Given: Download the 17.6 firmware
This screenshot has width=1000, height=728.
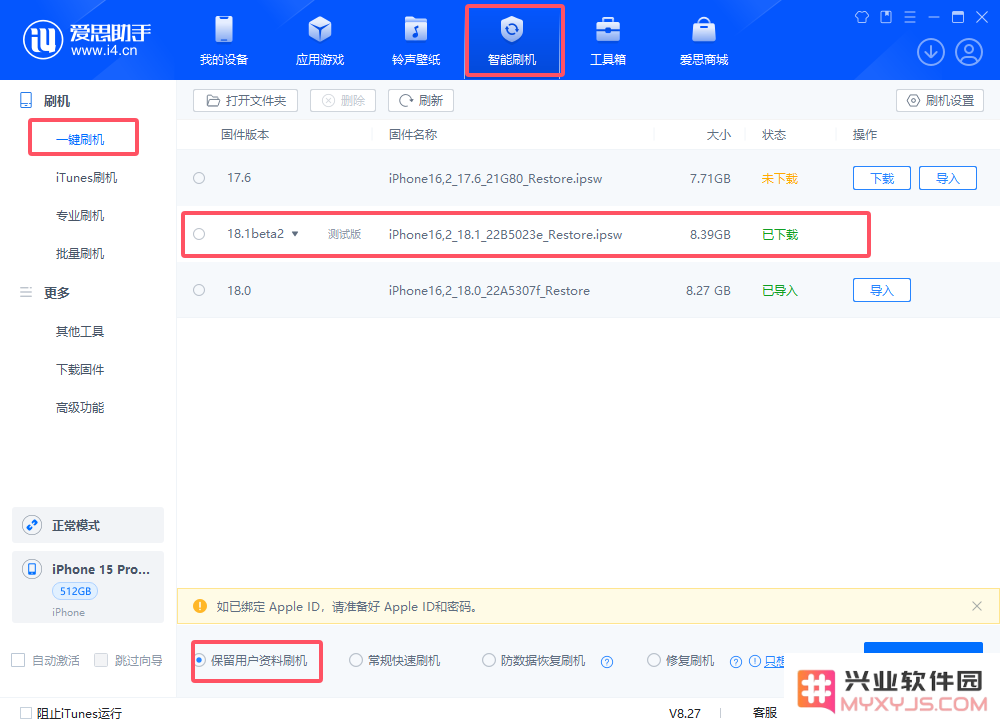Looking at the screenshot, I should [x=882, y=178].
